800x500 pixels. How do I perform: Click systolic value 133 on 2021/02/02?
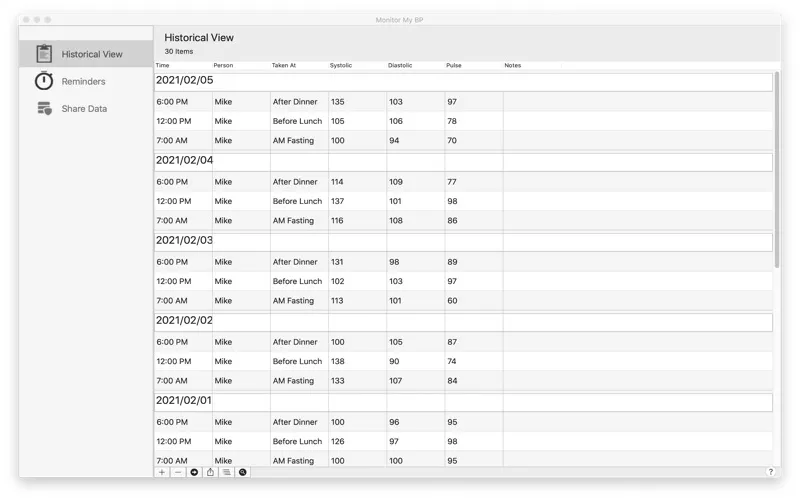pyautogui.click(x=337, y=381)
